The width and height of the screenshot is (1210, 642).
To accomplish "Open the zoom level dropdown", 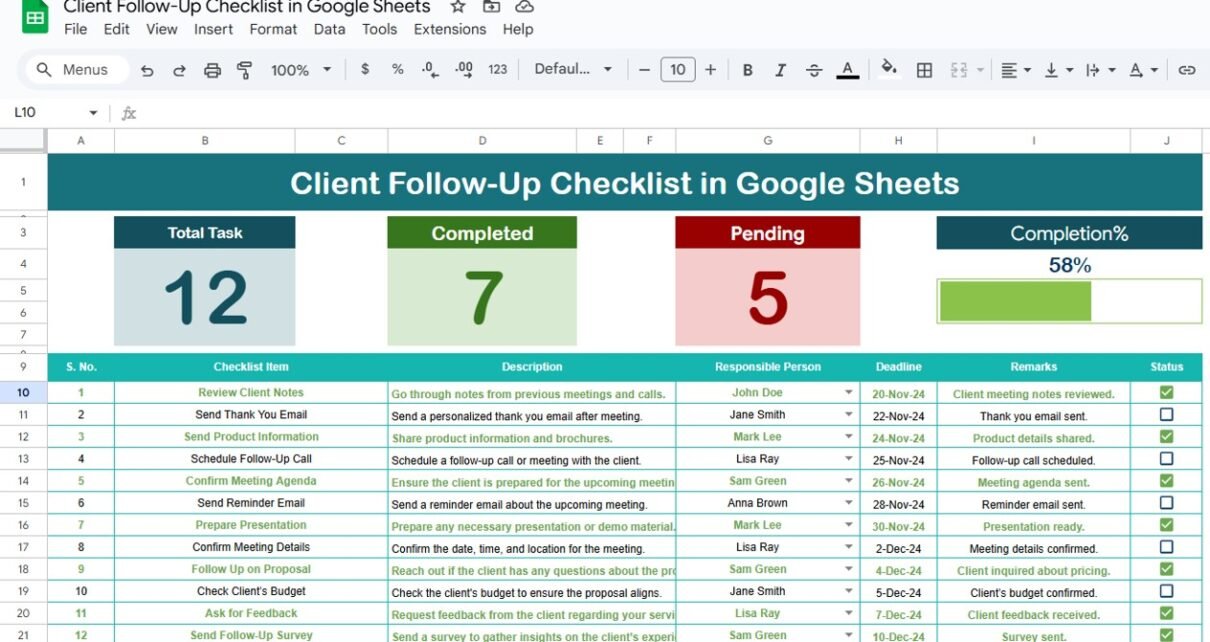I will (x=301, y=70).
